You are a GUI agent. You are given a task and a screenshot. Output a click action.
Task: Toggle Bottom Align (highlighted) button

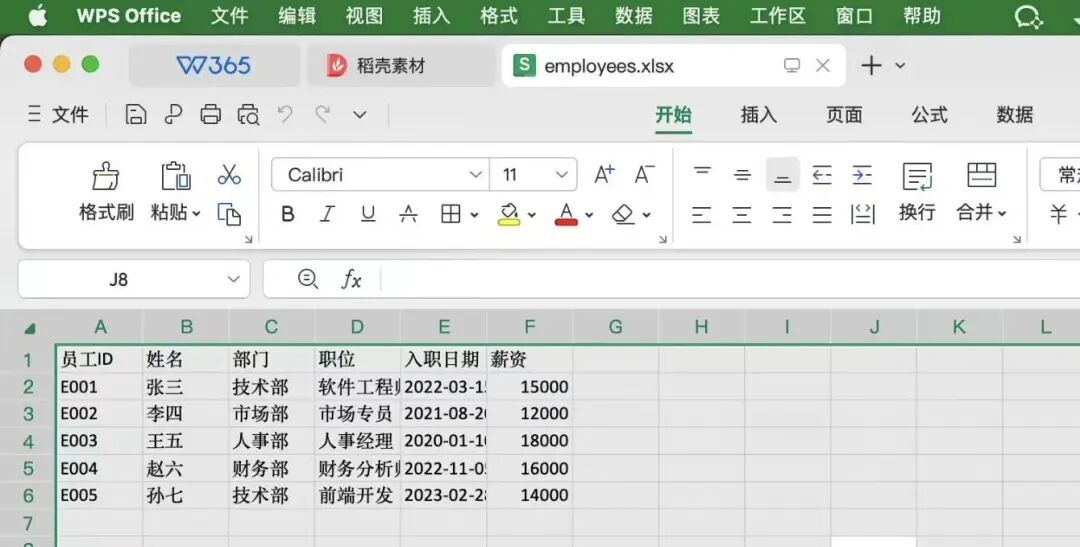coord(782,175)
